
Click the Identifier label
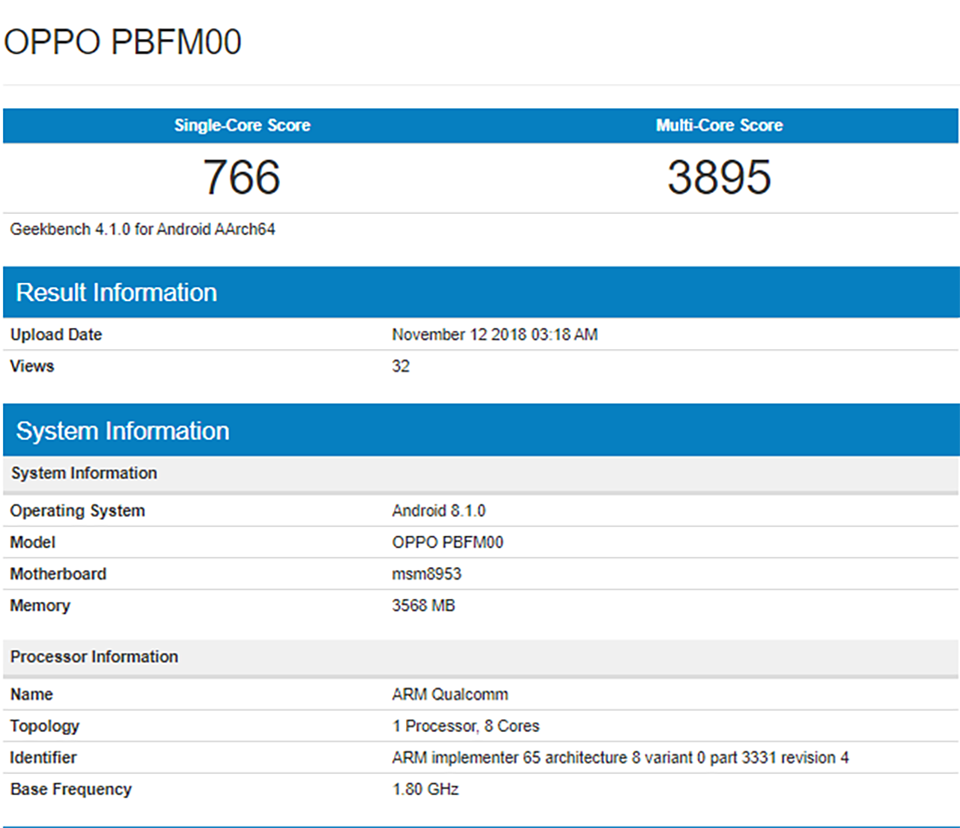(x=43, y=758)
